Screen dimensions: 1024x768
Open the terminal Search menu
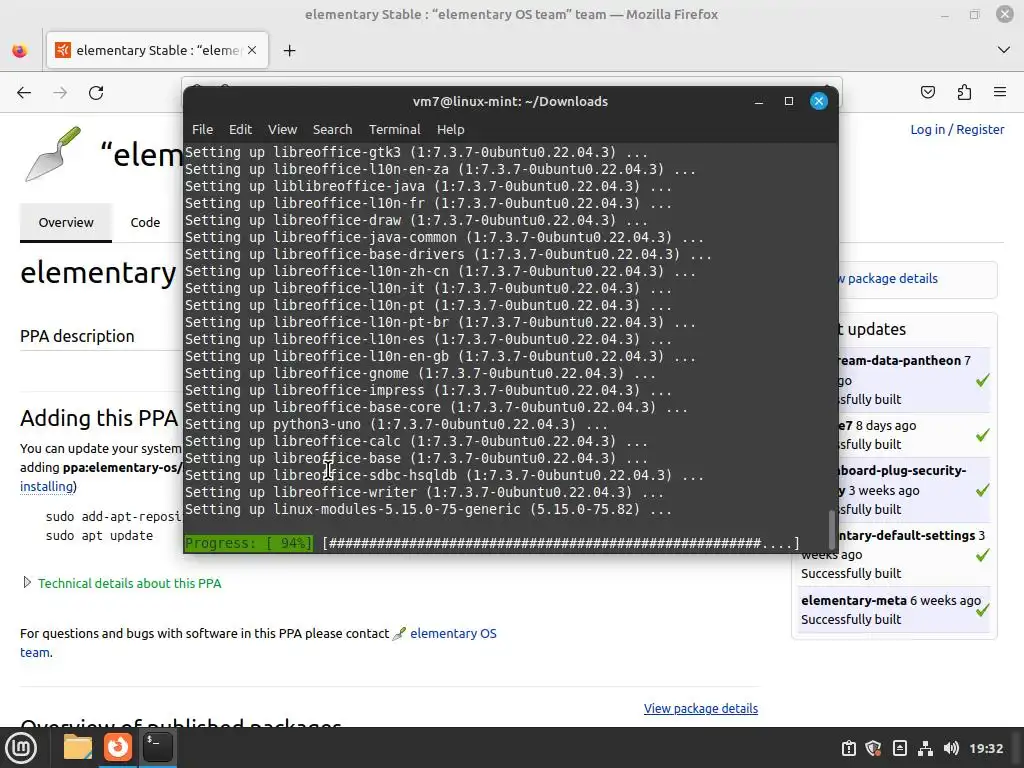332,129
